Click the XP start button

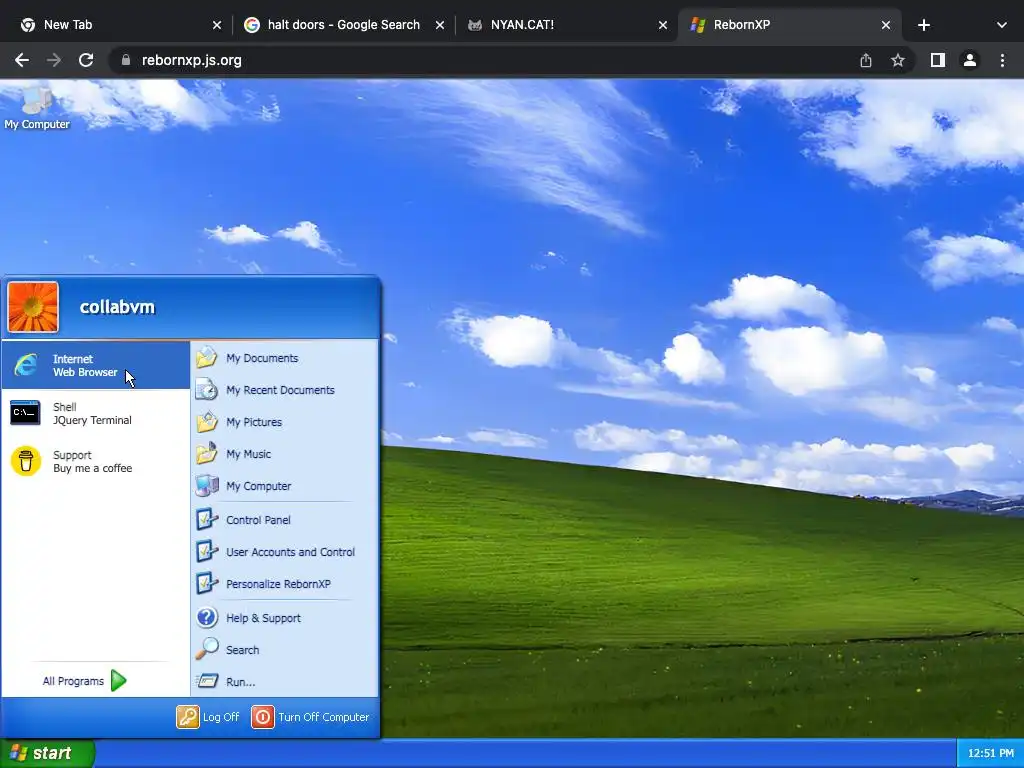[x=47, y=753]
